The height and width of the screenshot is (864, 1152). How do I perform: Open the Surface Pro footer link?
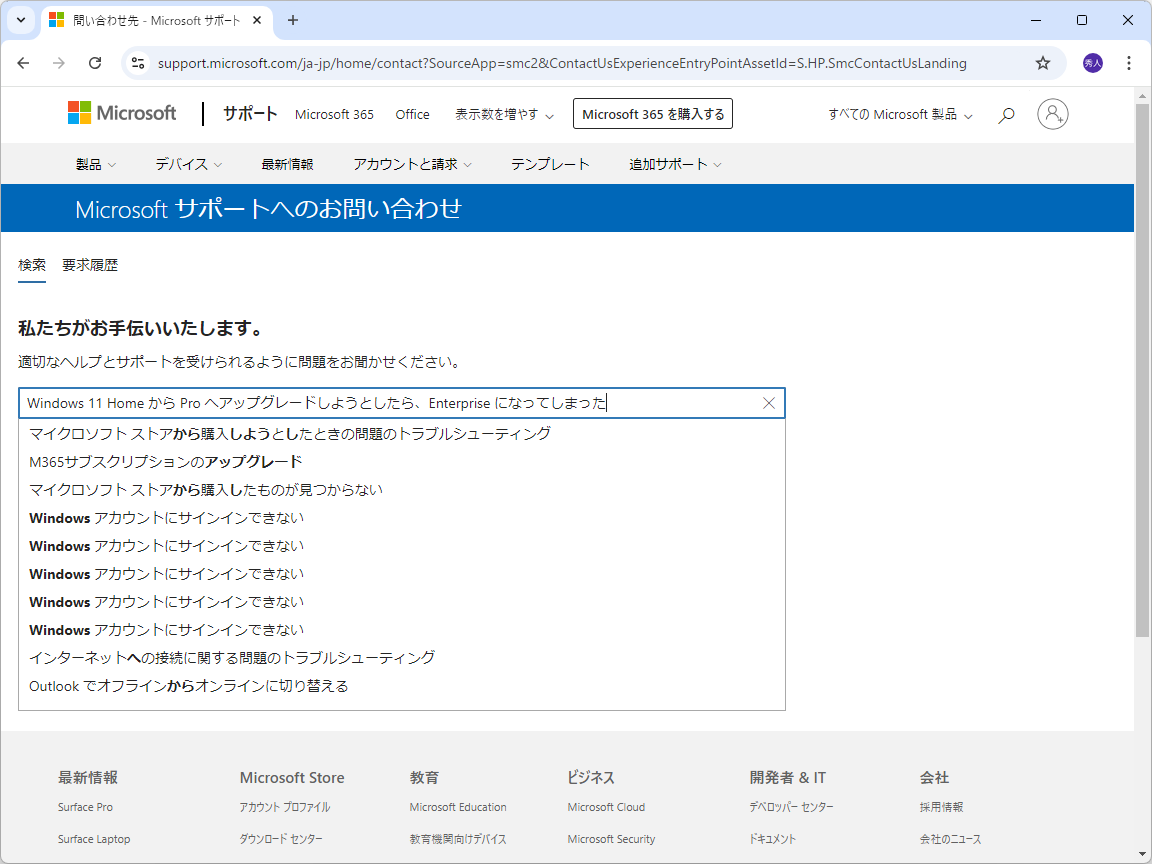click(x=86, y=807)
